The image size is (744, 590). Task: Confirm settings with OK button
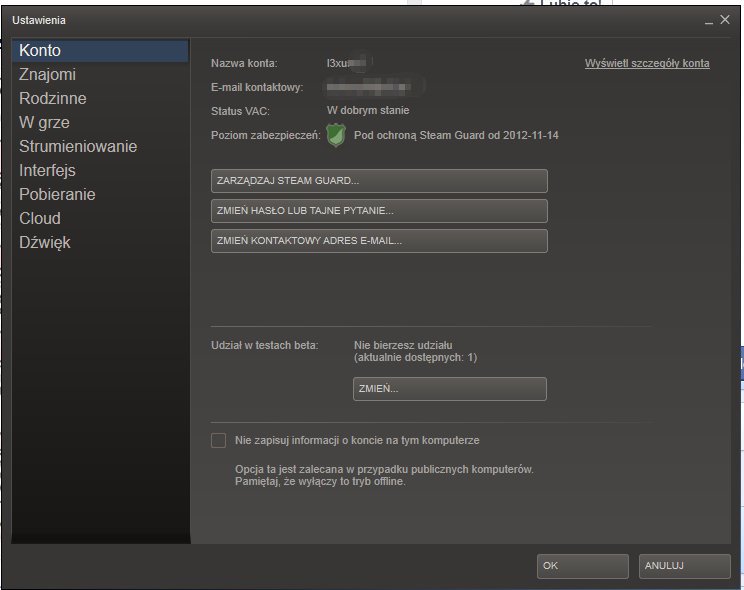pos(583,566)
